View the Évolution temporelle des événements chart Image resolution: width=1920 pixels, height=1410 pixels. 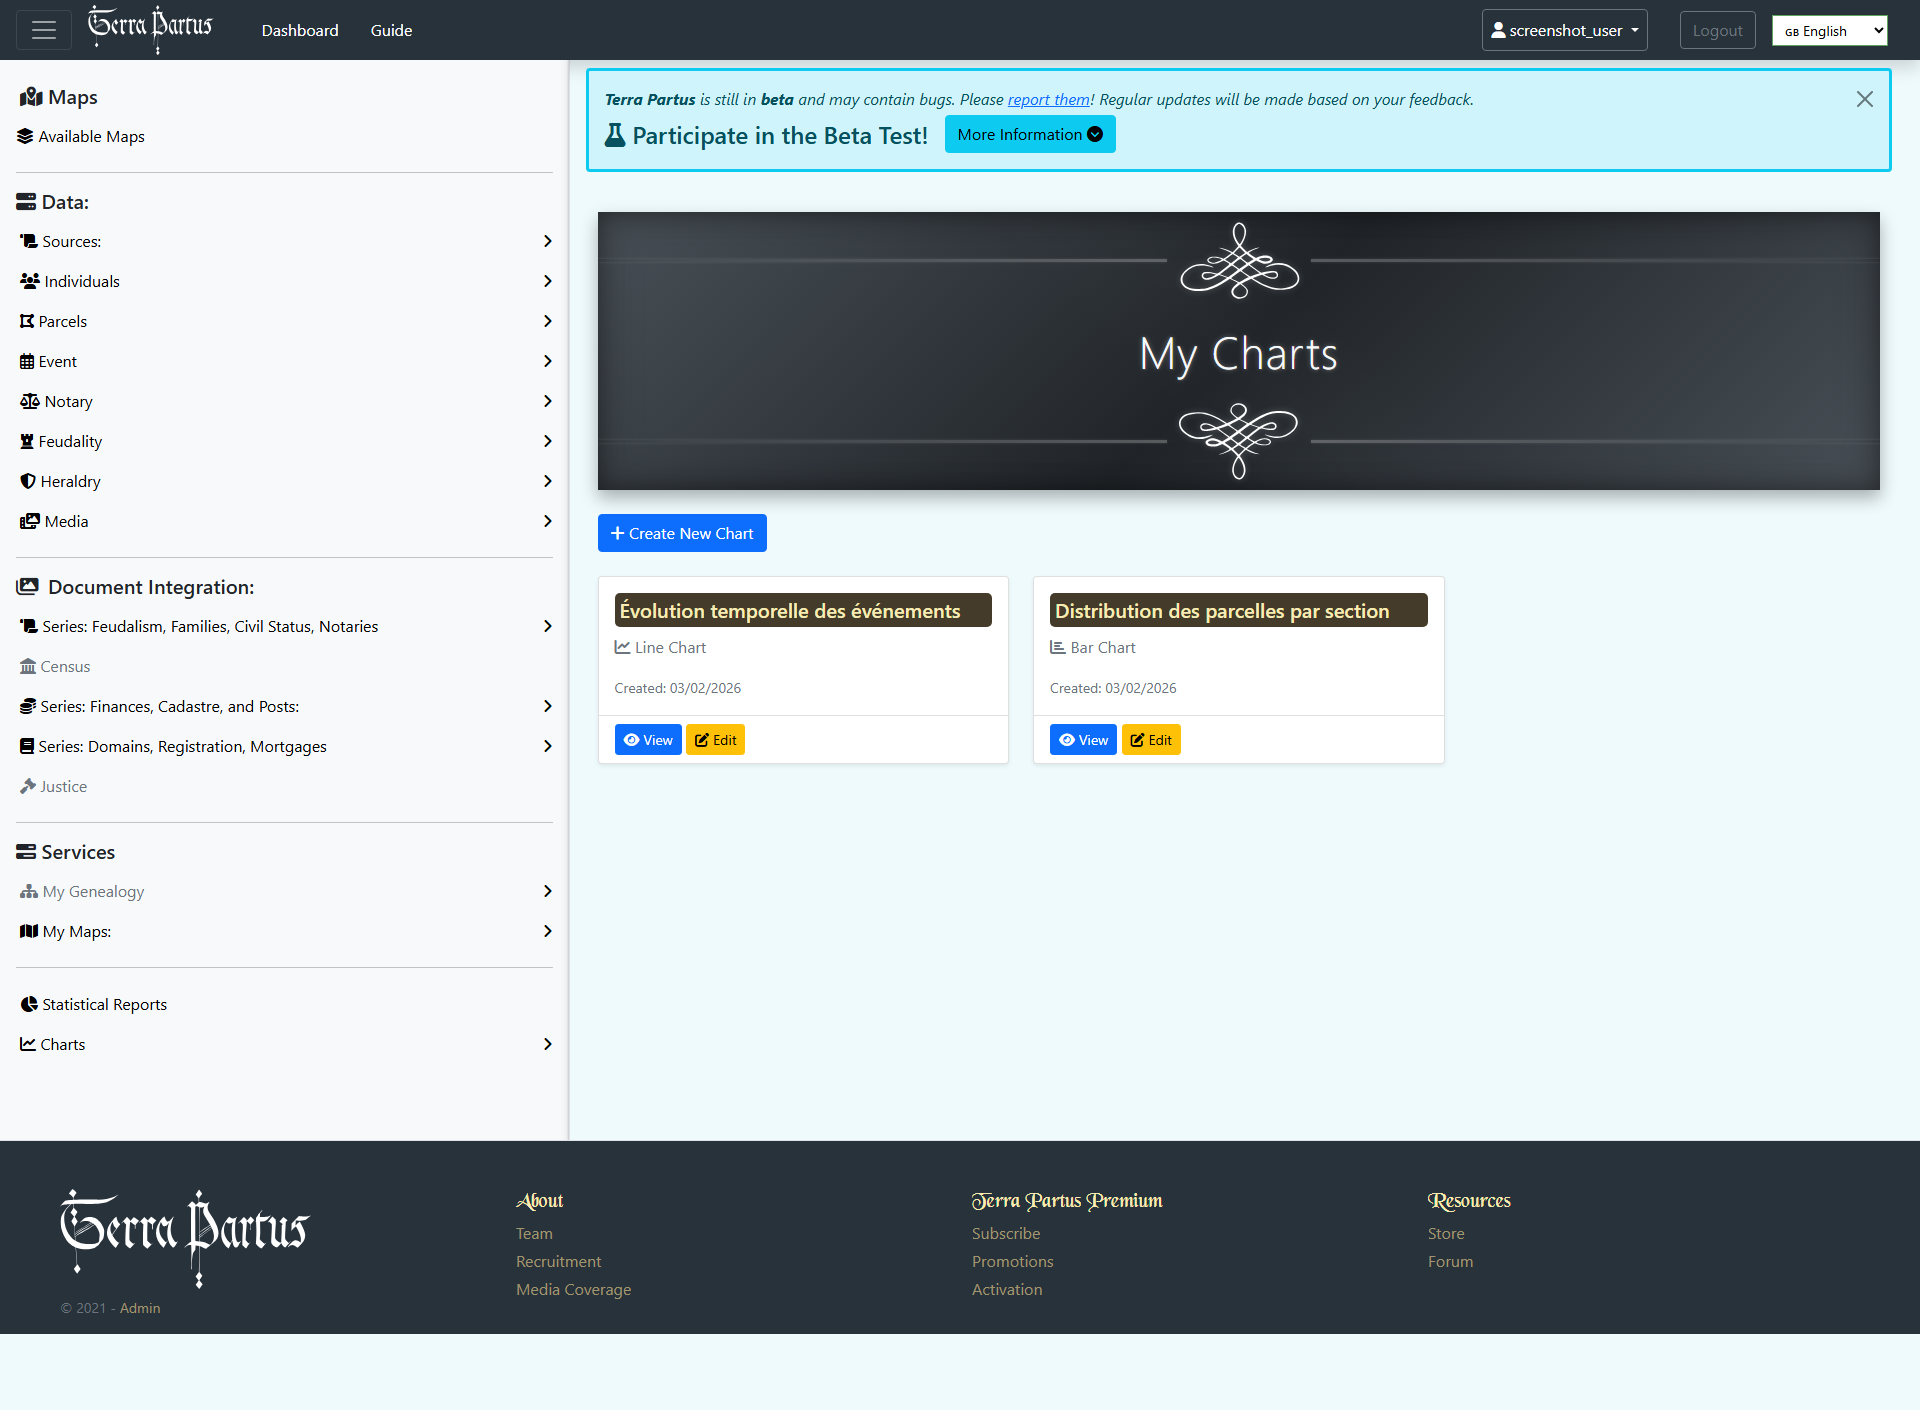click(x=648, y=740)
